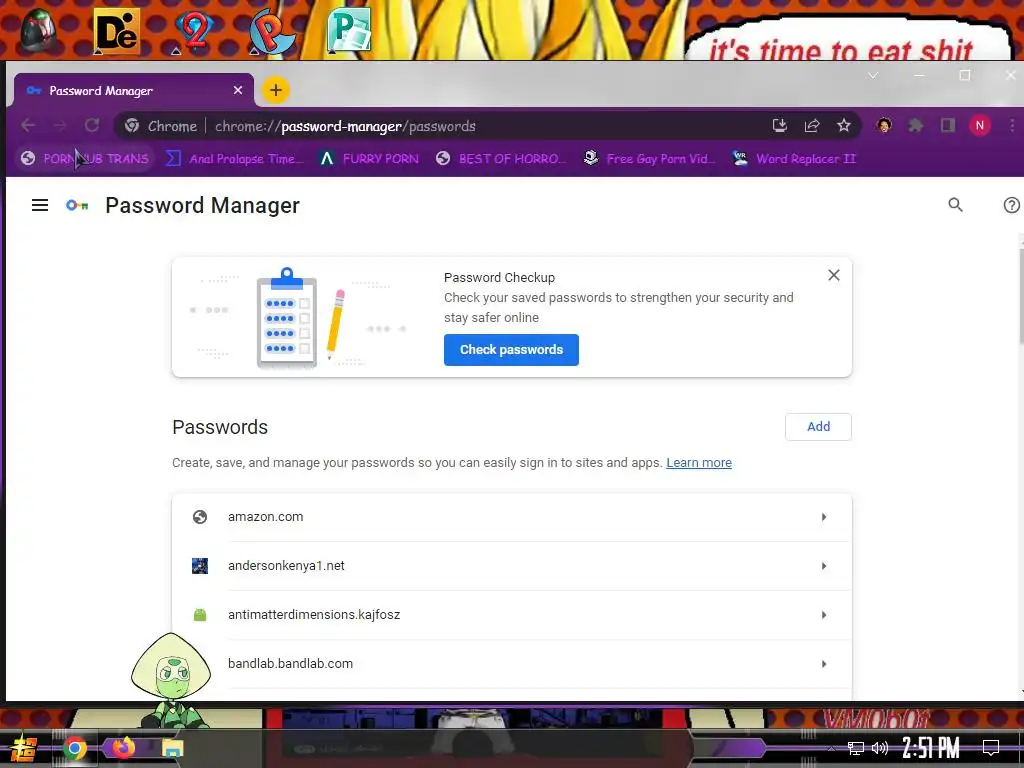
Task: Click the green Android favicon for antimatterdimensions
Action: tap(200, 615)
